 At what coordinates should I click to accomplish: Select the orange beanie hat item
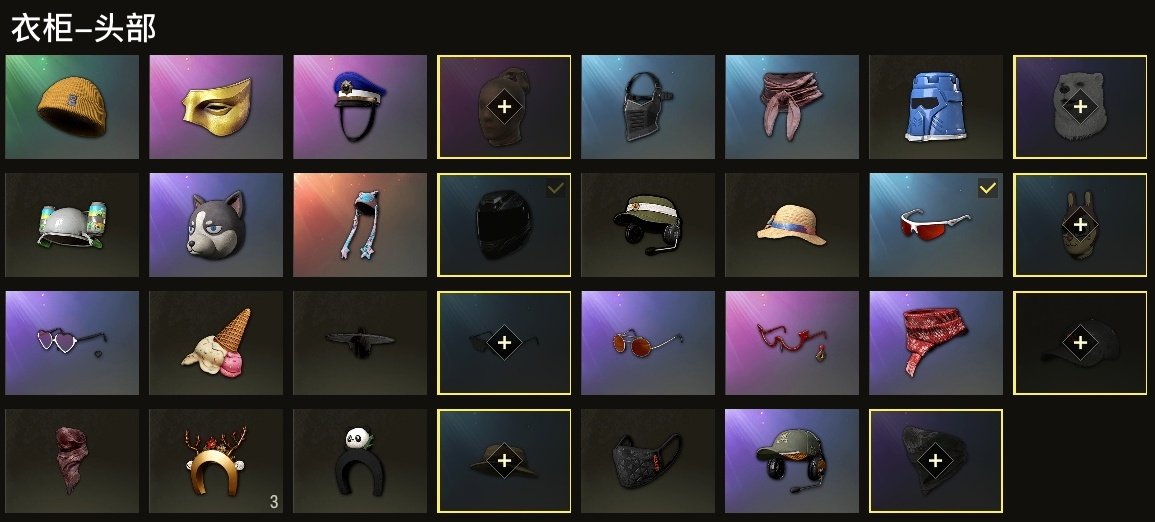[71, 107]
